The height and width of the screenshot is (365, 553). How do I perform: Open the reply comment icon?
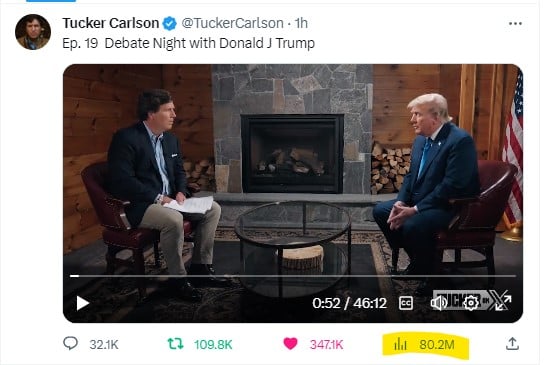tap(70, 343)
